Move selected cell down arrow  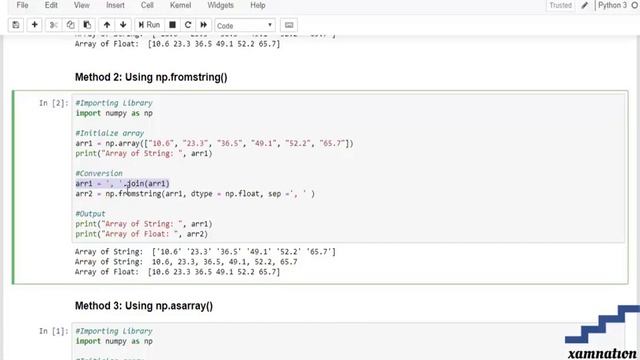123,25
